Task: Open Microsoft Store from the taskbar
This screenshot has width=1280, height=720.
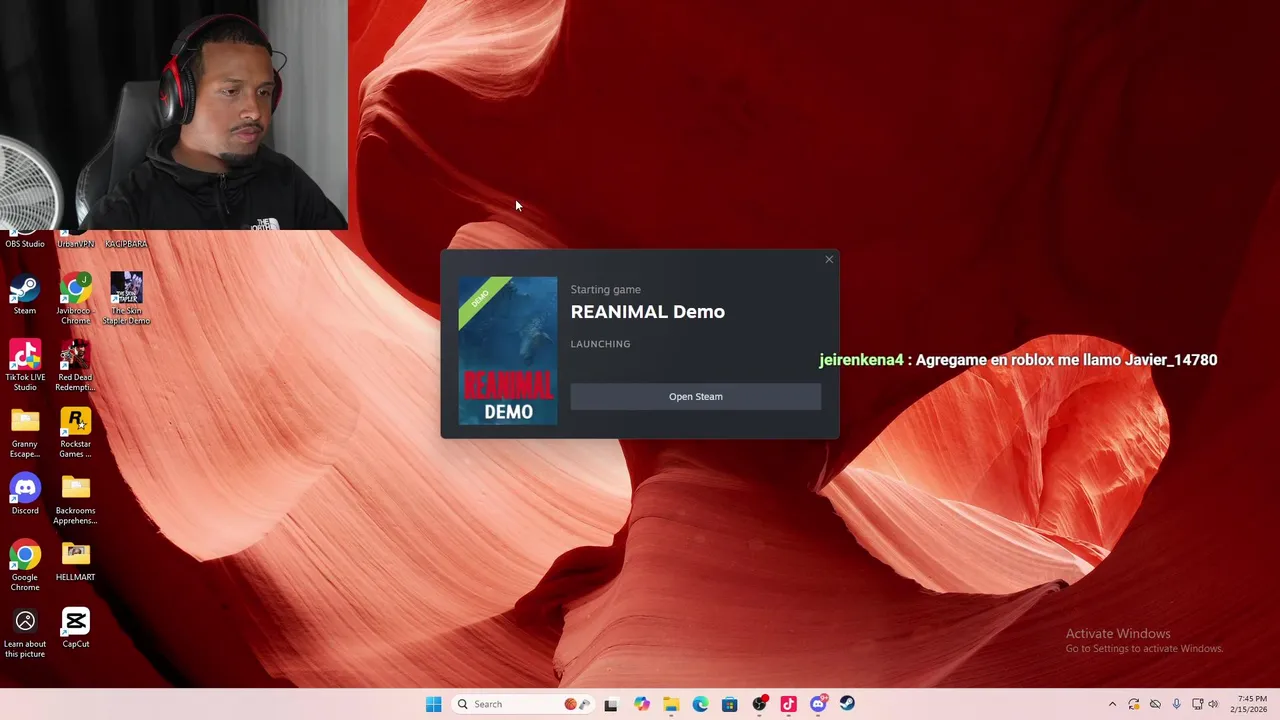Action: 729,704
